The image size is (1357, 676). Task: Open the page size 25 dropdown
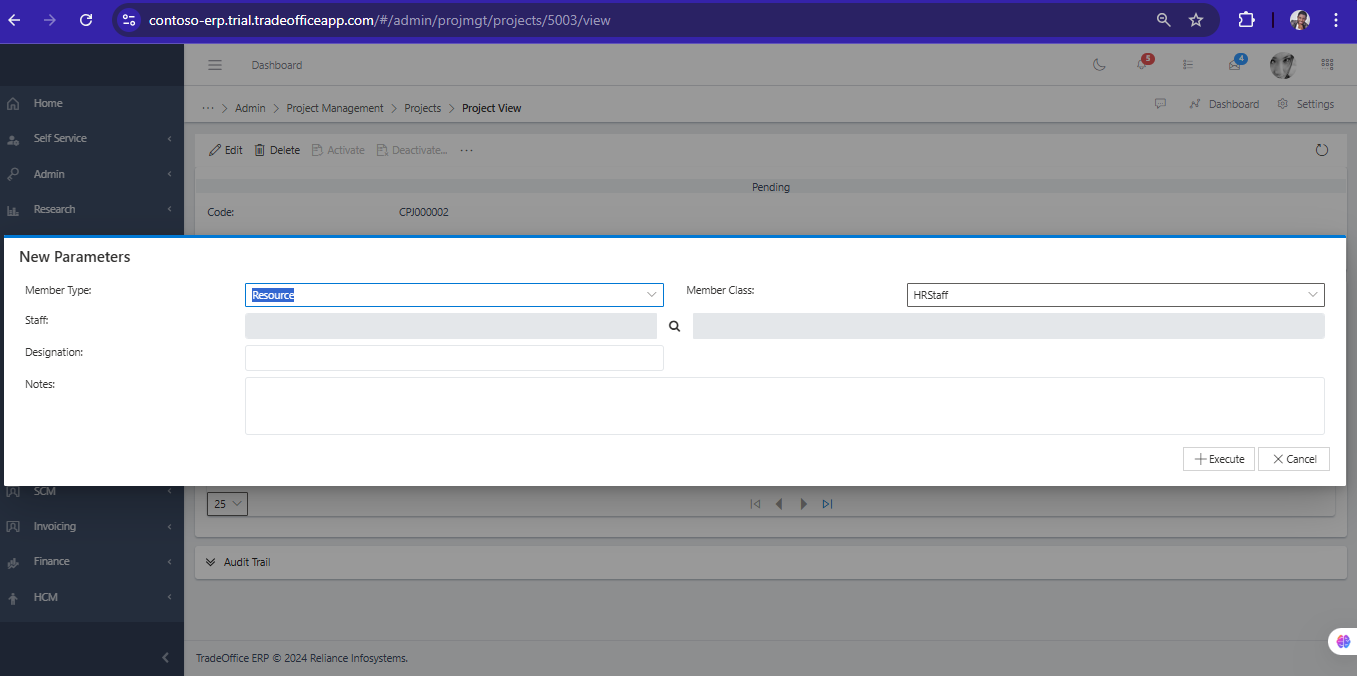(227, 504)
